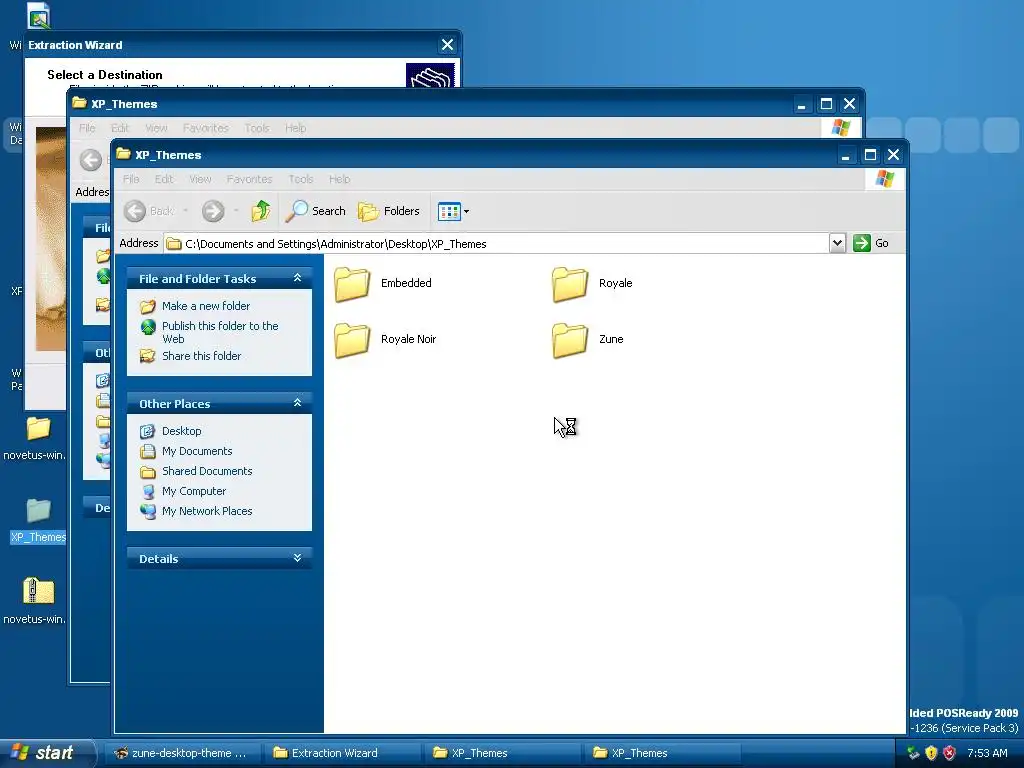
Task: Open the Favorites menu in front window
Action: [x=249, y=179]
